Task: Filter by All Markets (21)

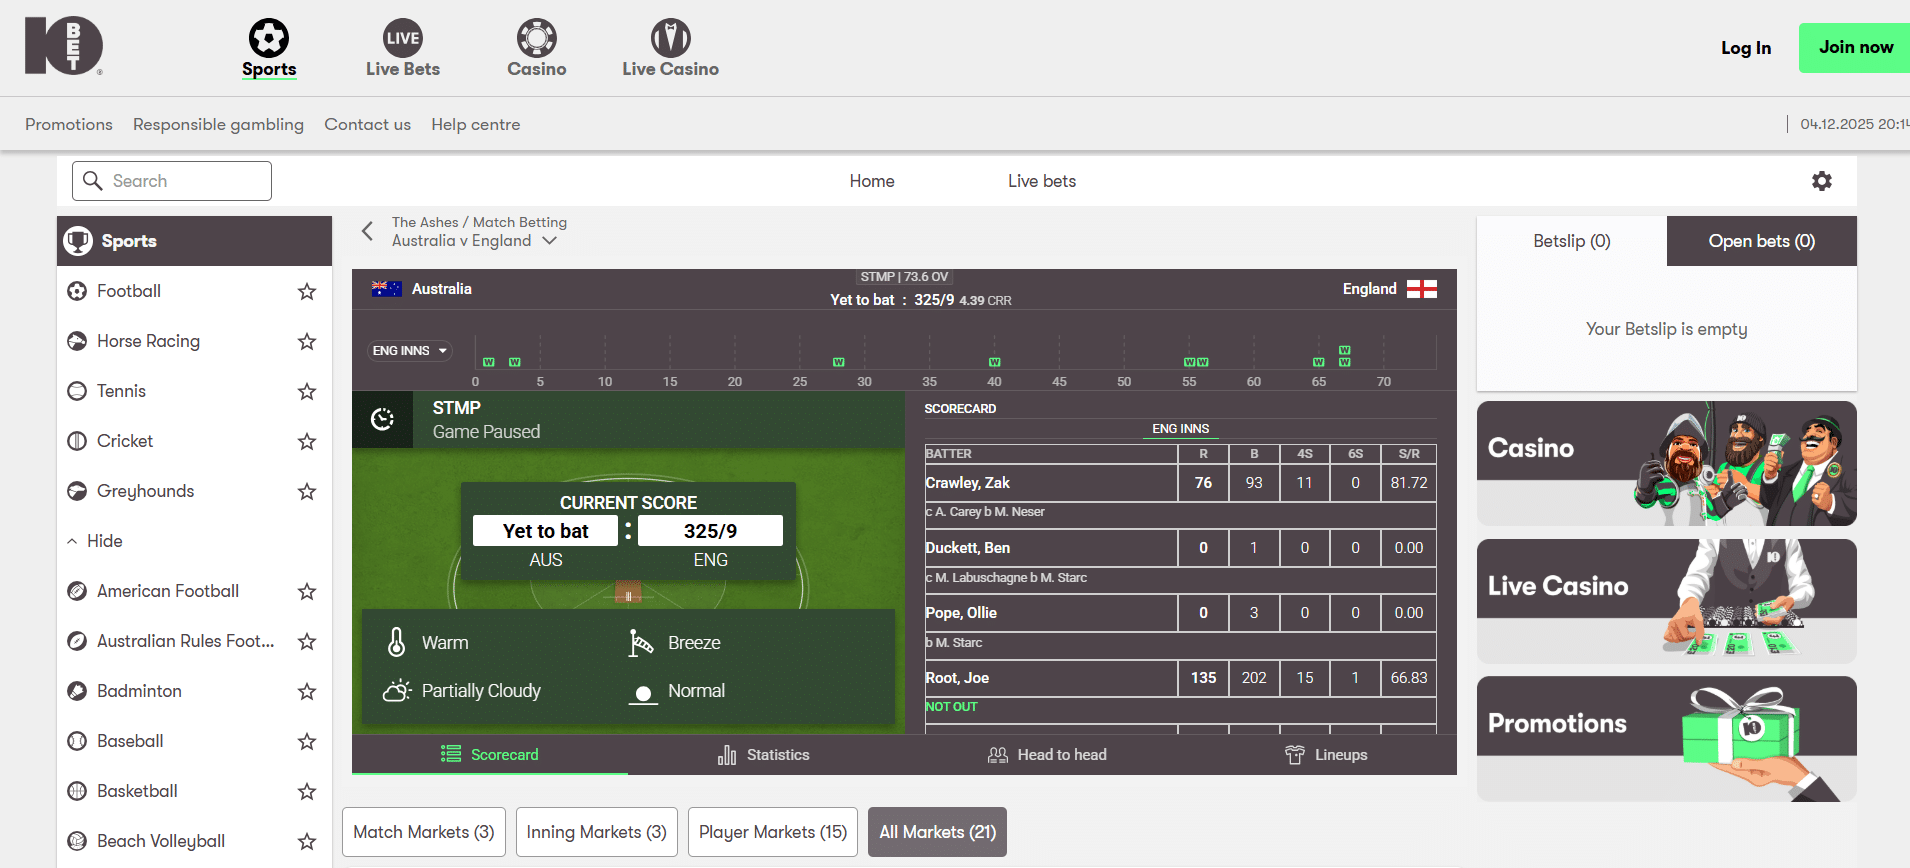Action: pyautogui.click(x=938, y=832)
